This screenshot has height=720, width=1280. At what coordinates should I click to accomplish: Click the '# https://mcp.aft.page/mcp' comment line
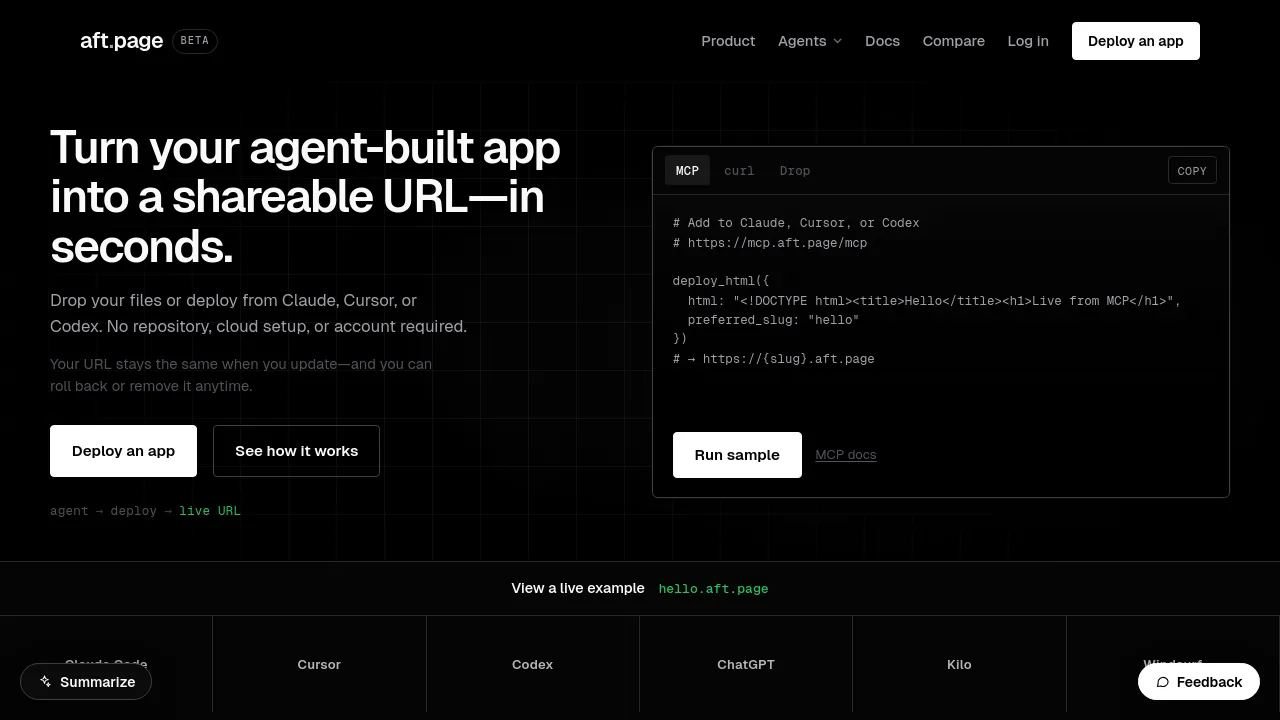pyautogui.click(x=770, y=243)
